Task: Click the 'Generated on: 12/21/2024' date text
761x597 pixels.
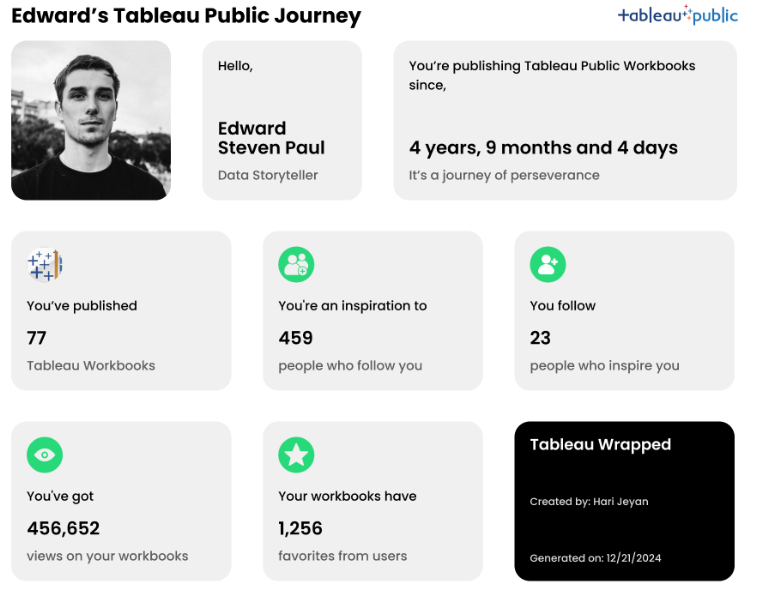Action: point(596,558)
